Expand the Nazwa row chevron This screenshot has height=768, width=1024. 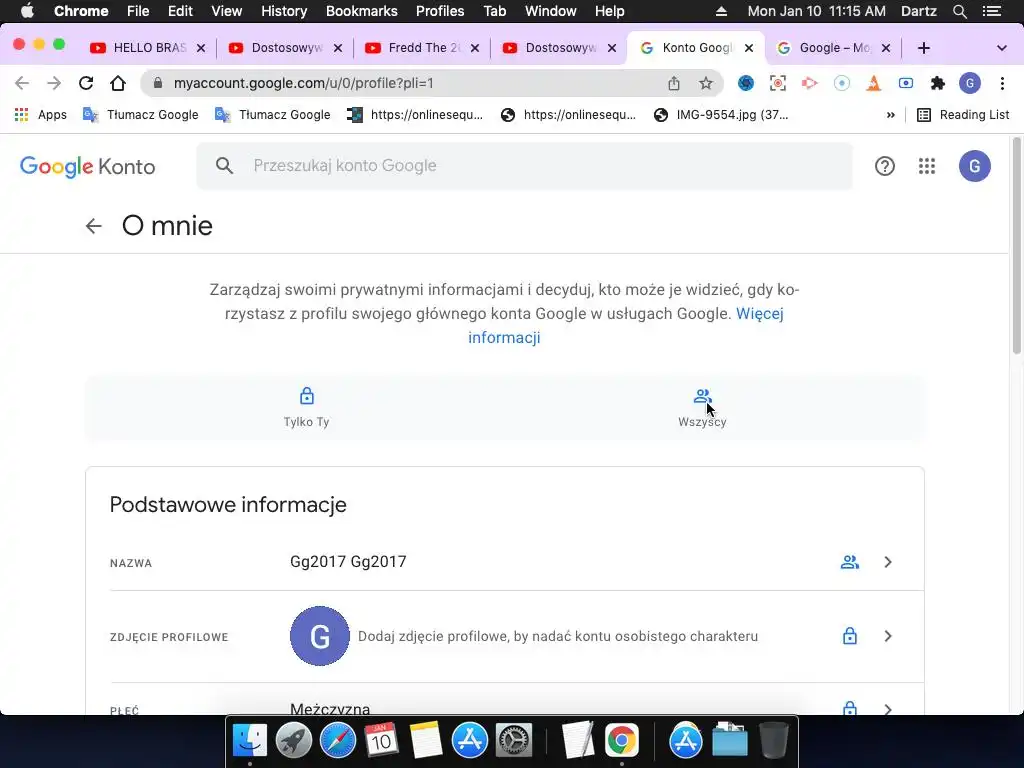(x=888, y=562)
